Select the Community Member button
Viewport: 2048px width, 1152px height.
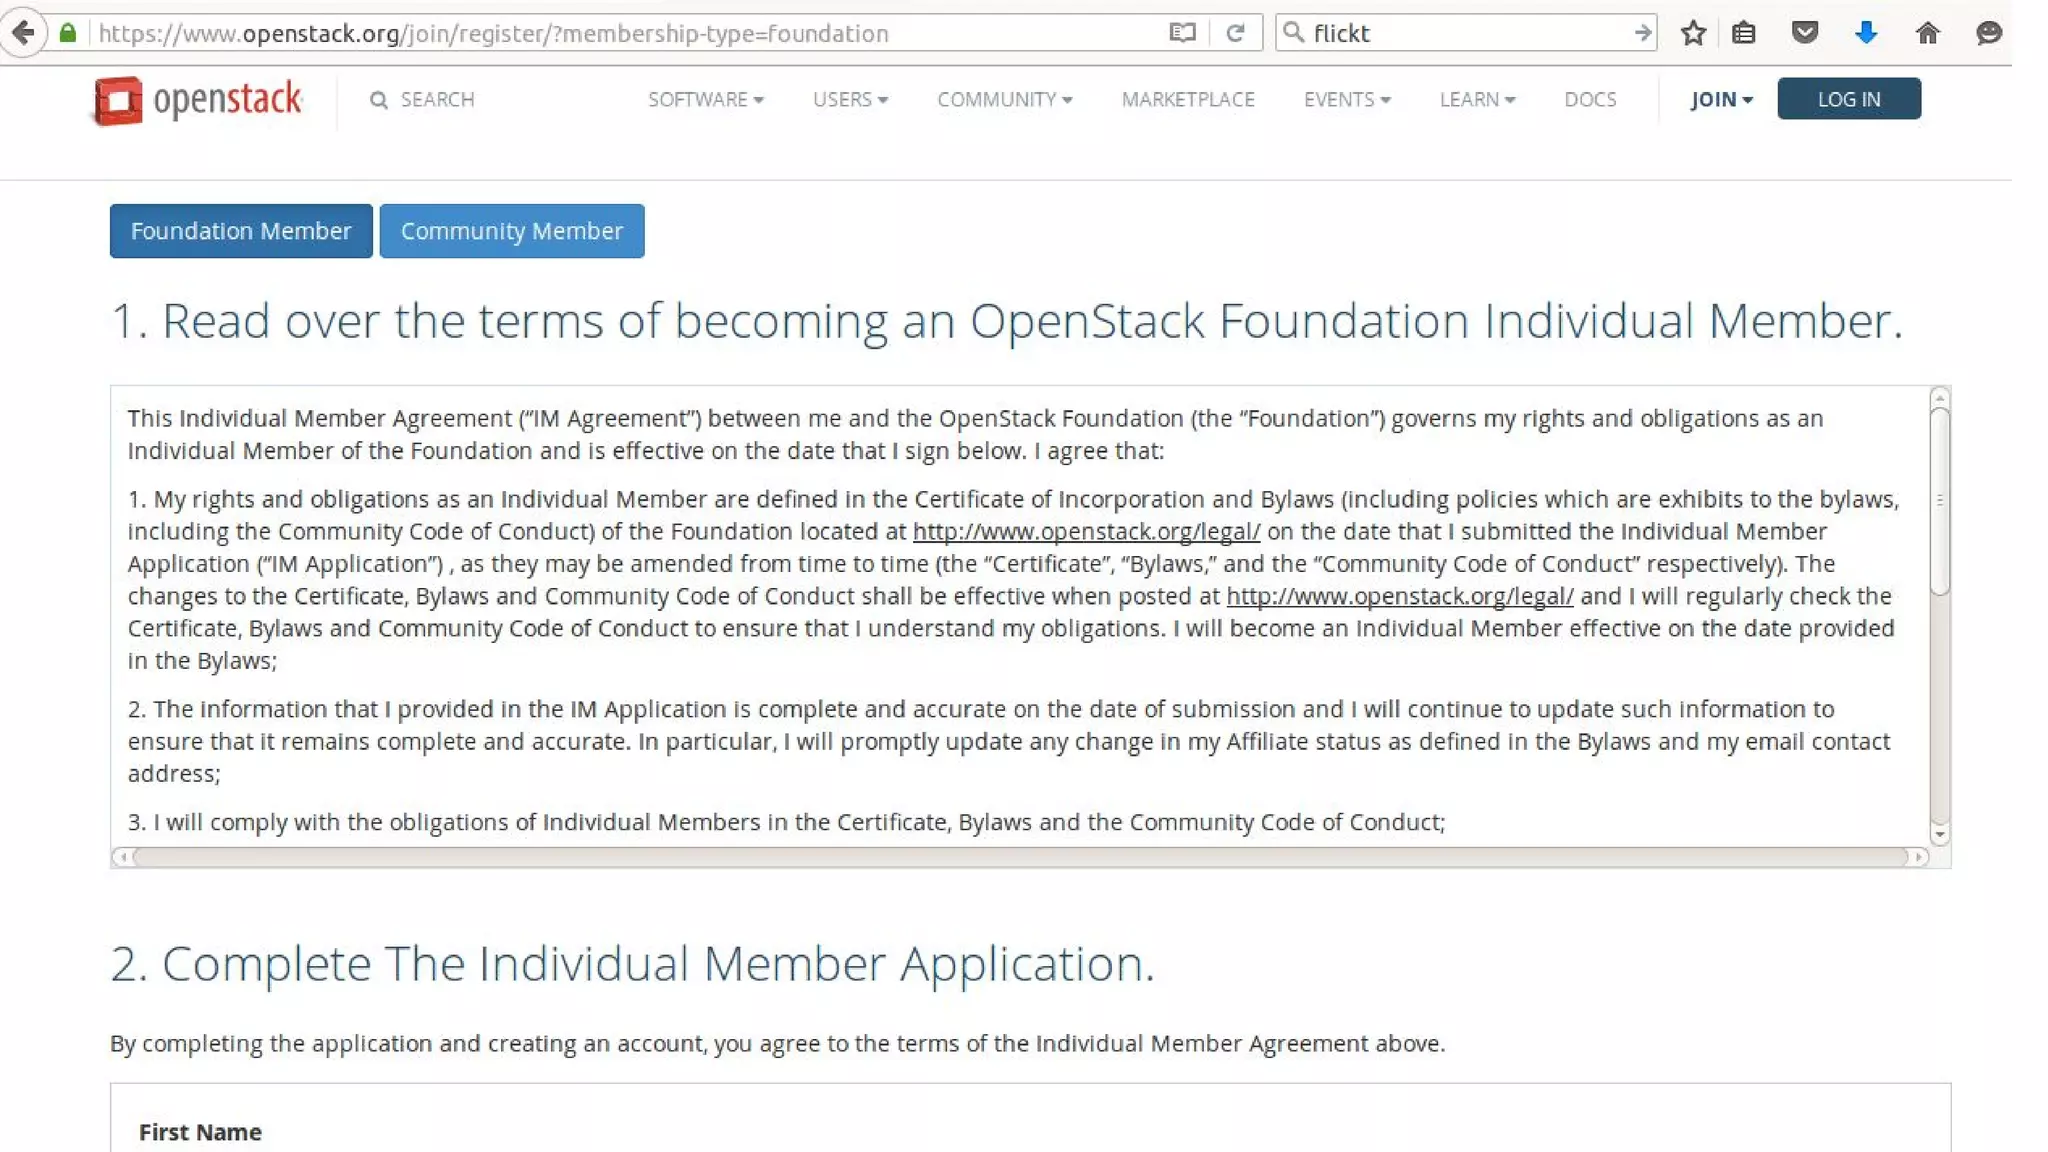[511, 231]
